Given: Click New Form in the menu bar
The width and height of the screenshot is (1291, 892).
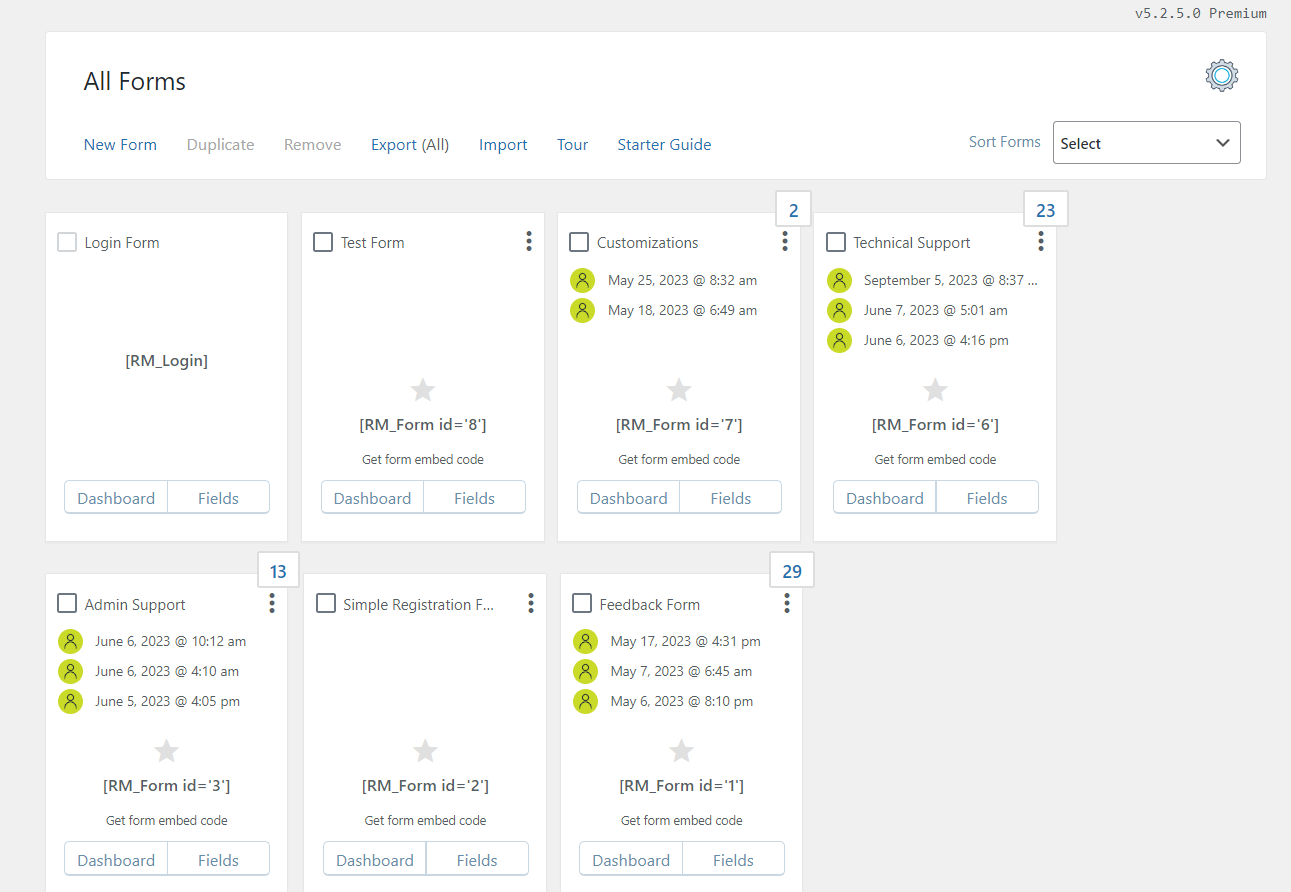Looking at the screenshot, I should point(120,144).
